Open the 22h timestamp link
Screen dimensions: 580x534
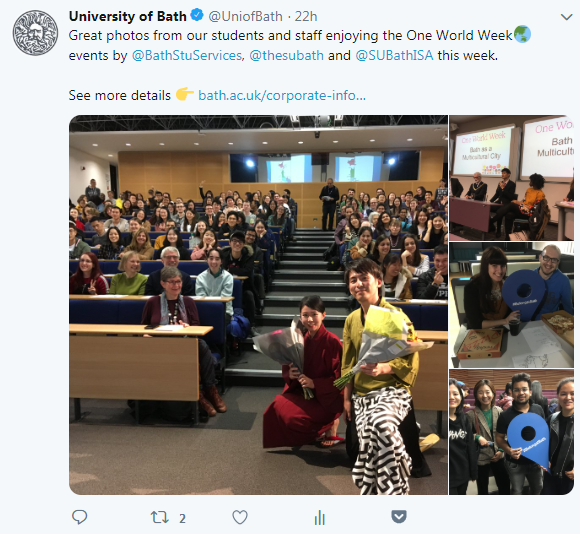coord(306,17)
